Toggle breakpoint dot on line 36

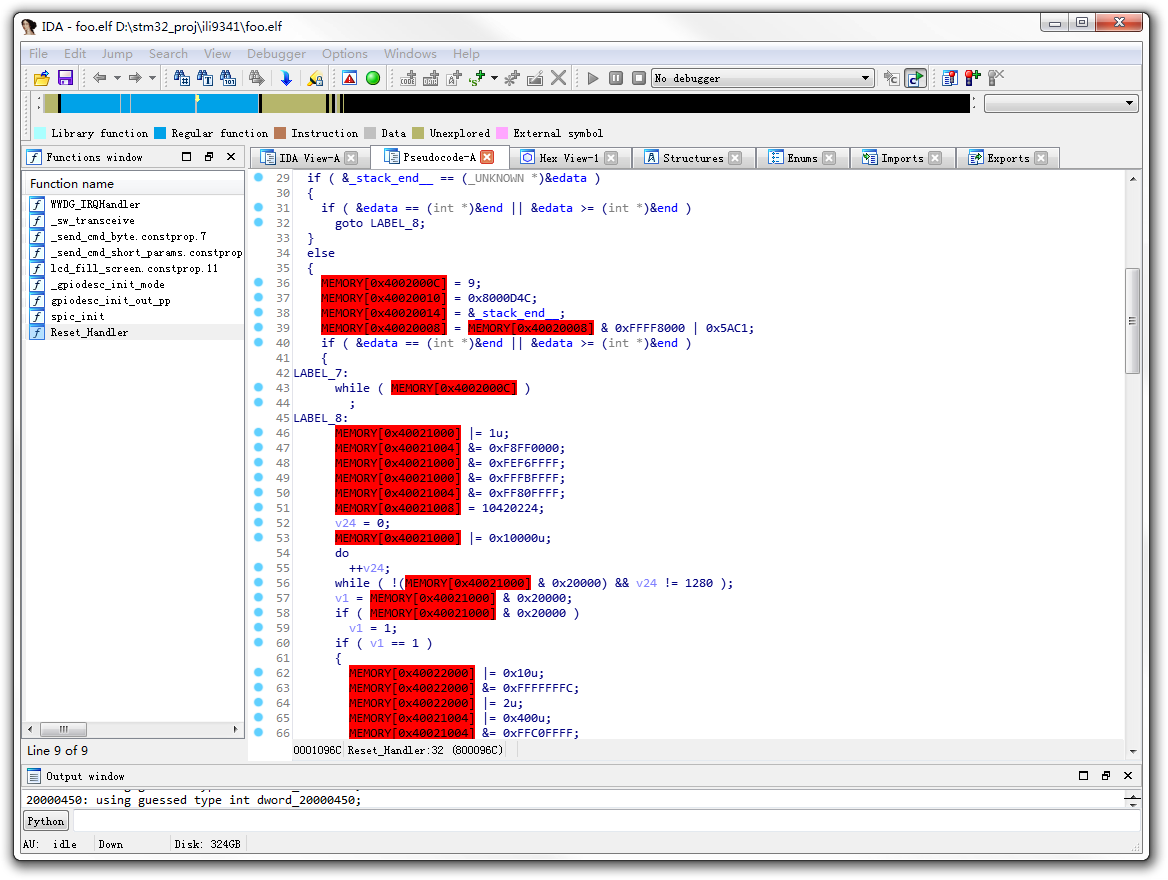(x=258, y=283)
